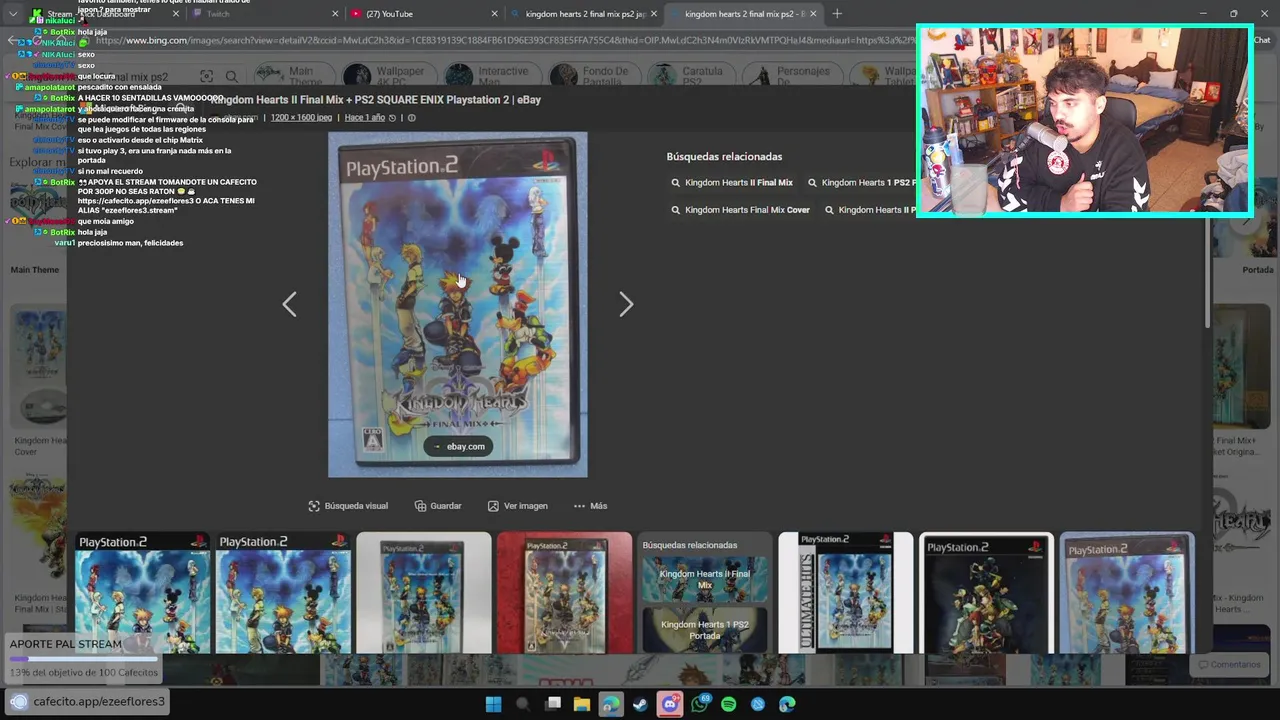Click the camera visual search icon in search box
Image resolution: width=1280 pixels, height=720 pixels.
tap(206, 77)
